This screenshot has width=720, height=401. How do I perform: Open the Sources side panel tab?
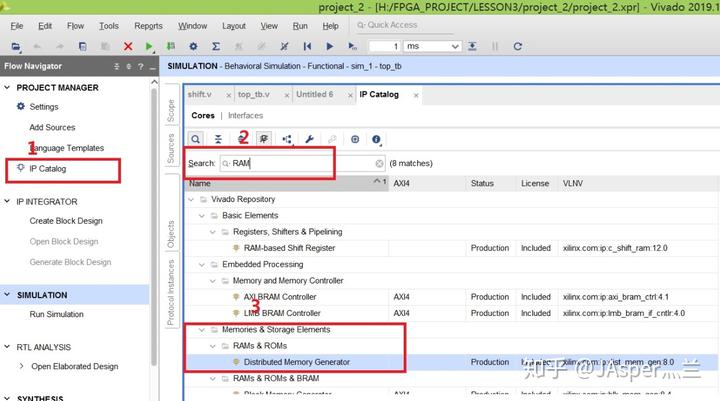pos(171,148)
